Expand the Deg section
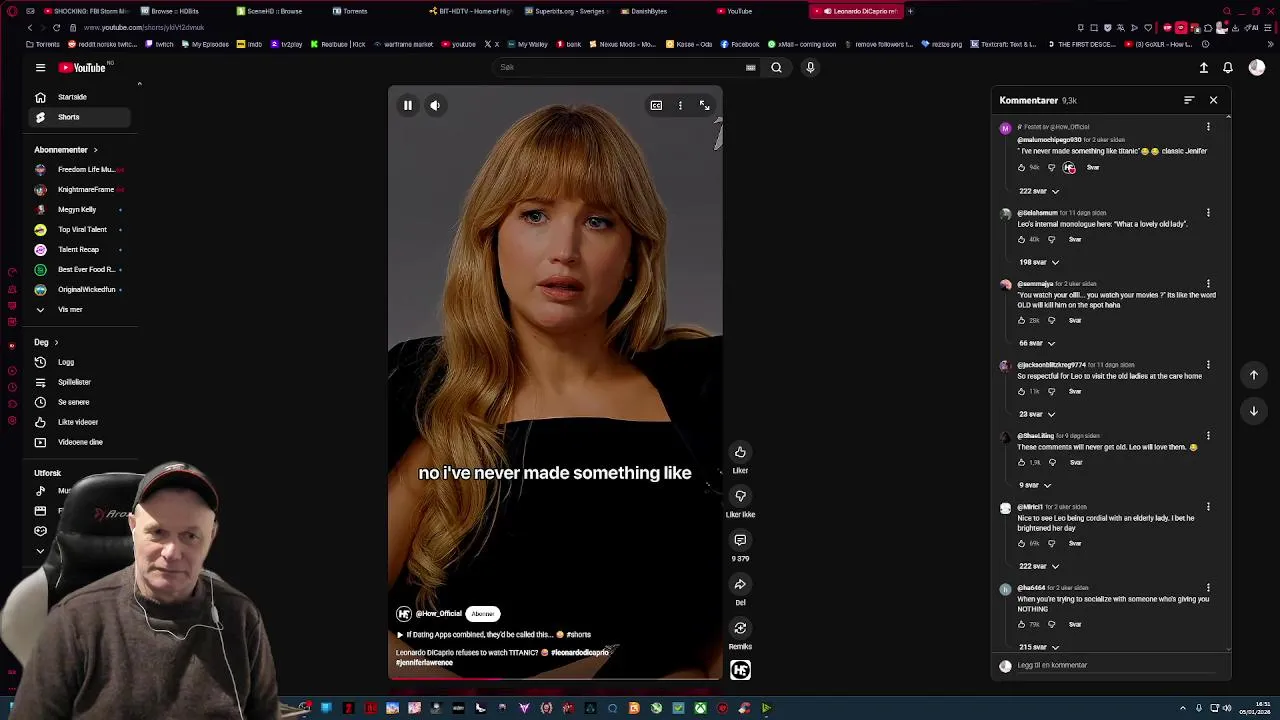Image resolution: width=1280 pixels, height=720 pixels. click(46, 342)
